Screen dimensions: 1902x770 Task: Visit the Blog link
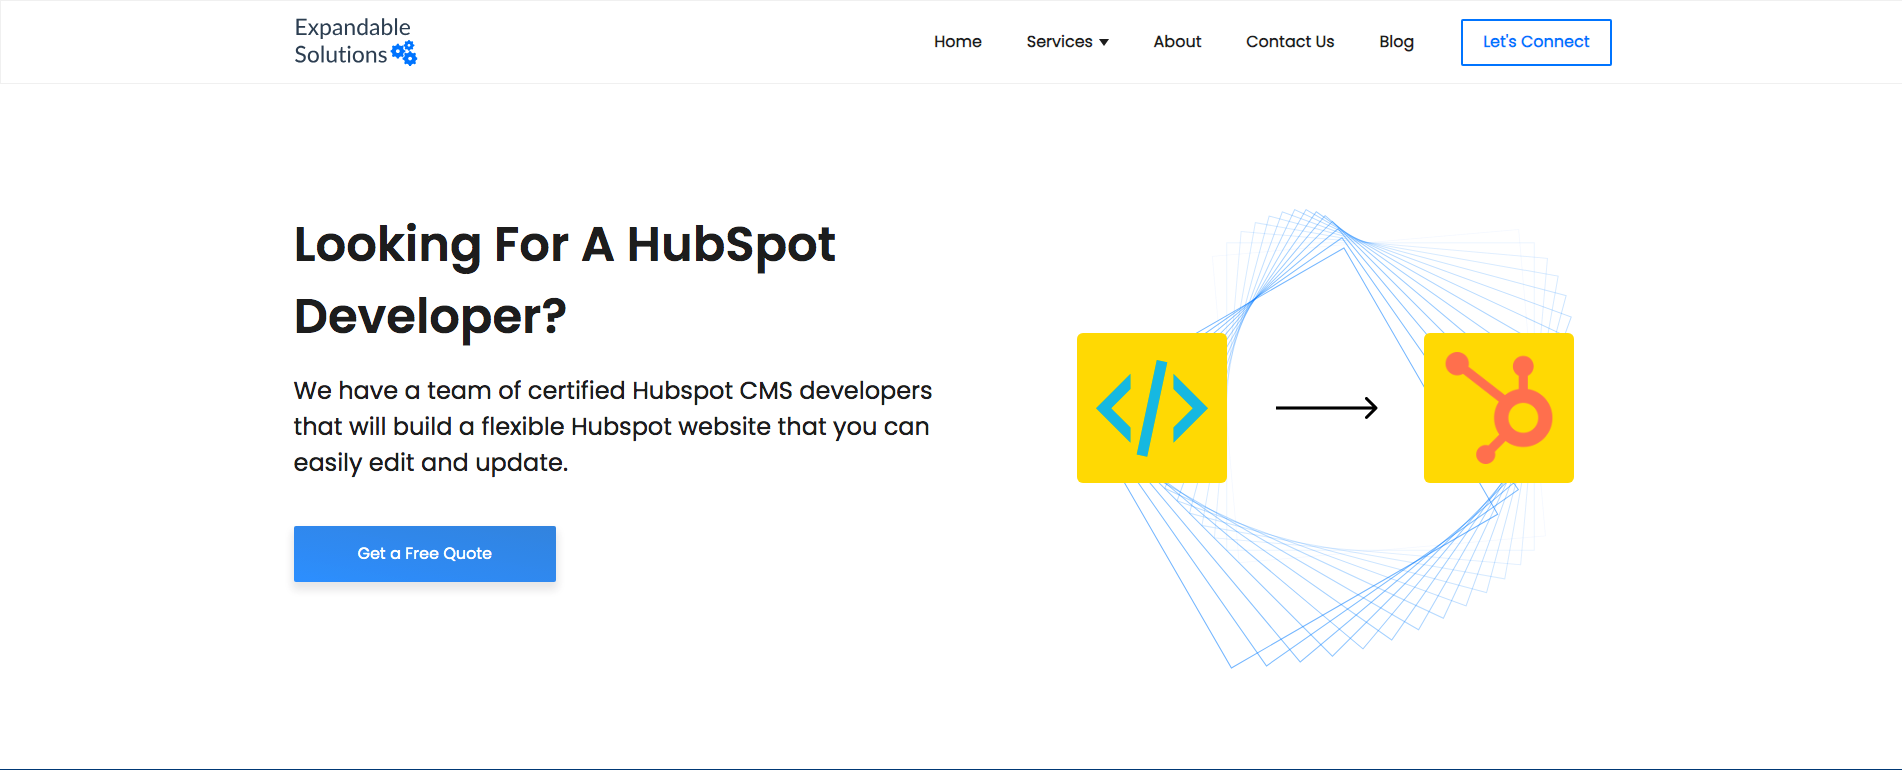click(1396, 42)
